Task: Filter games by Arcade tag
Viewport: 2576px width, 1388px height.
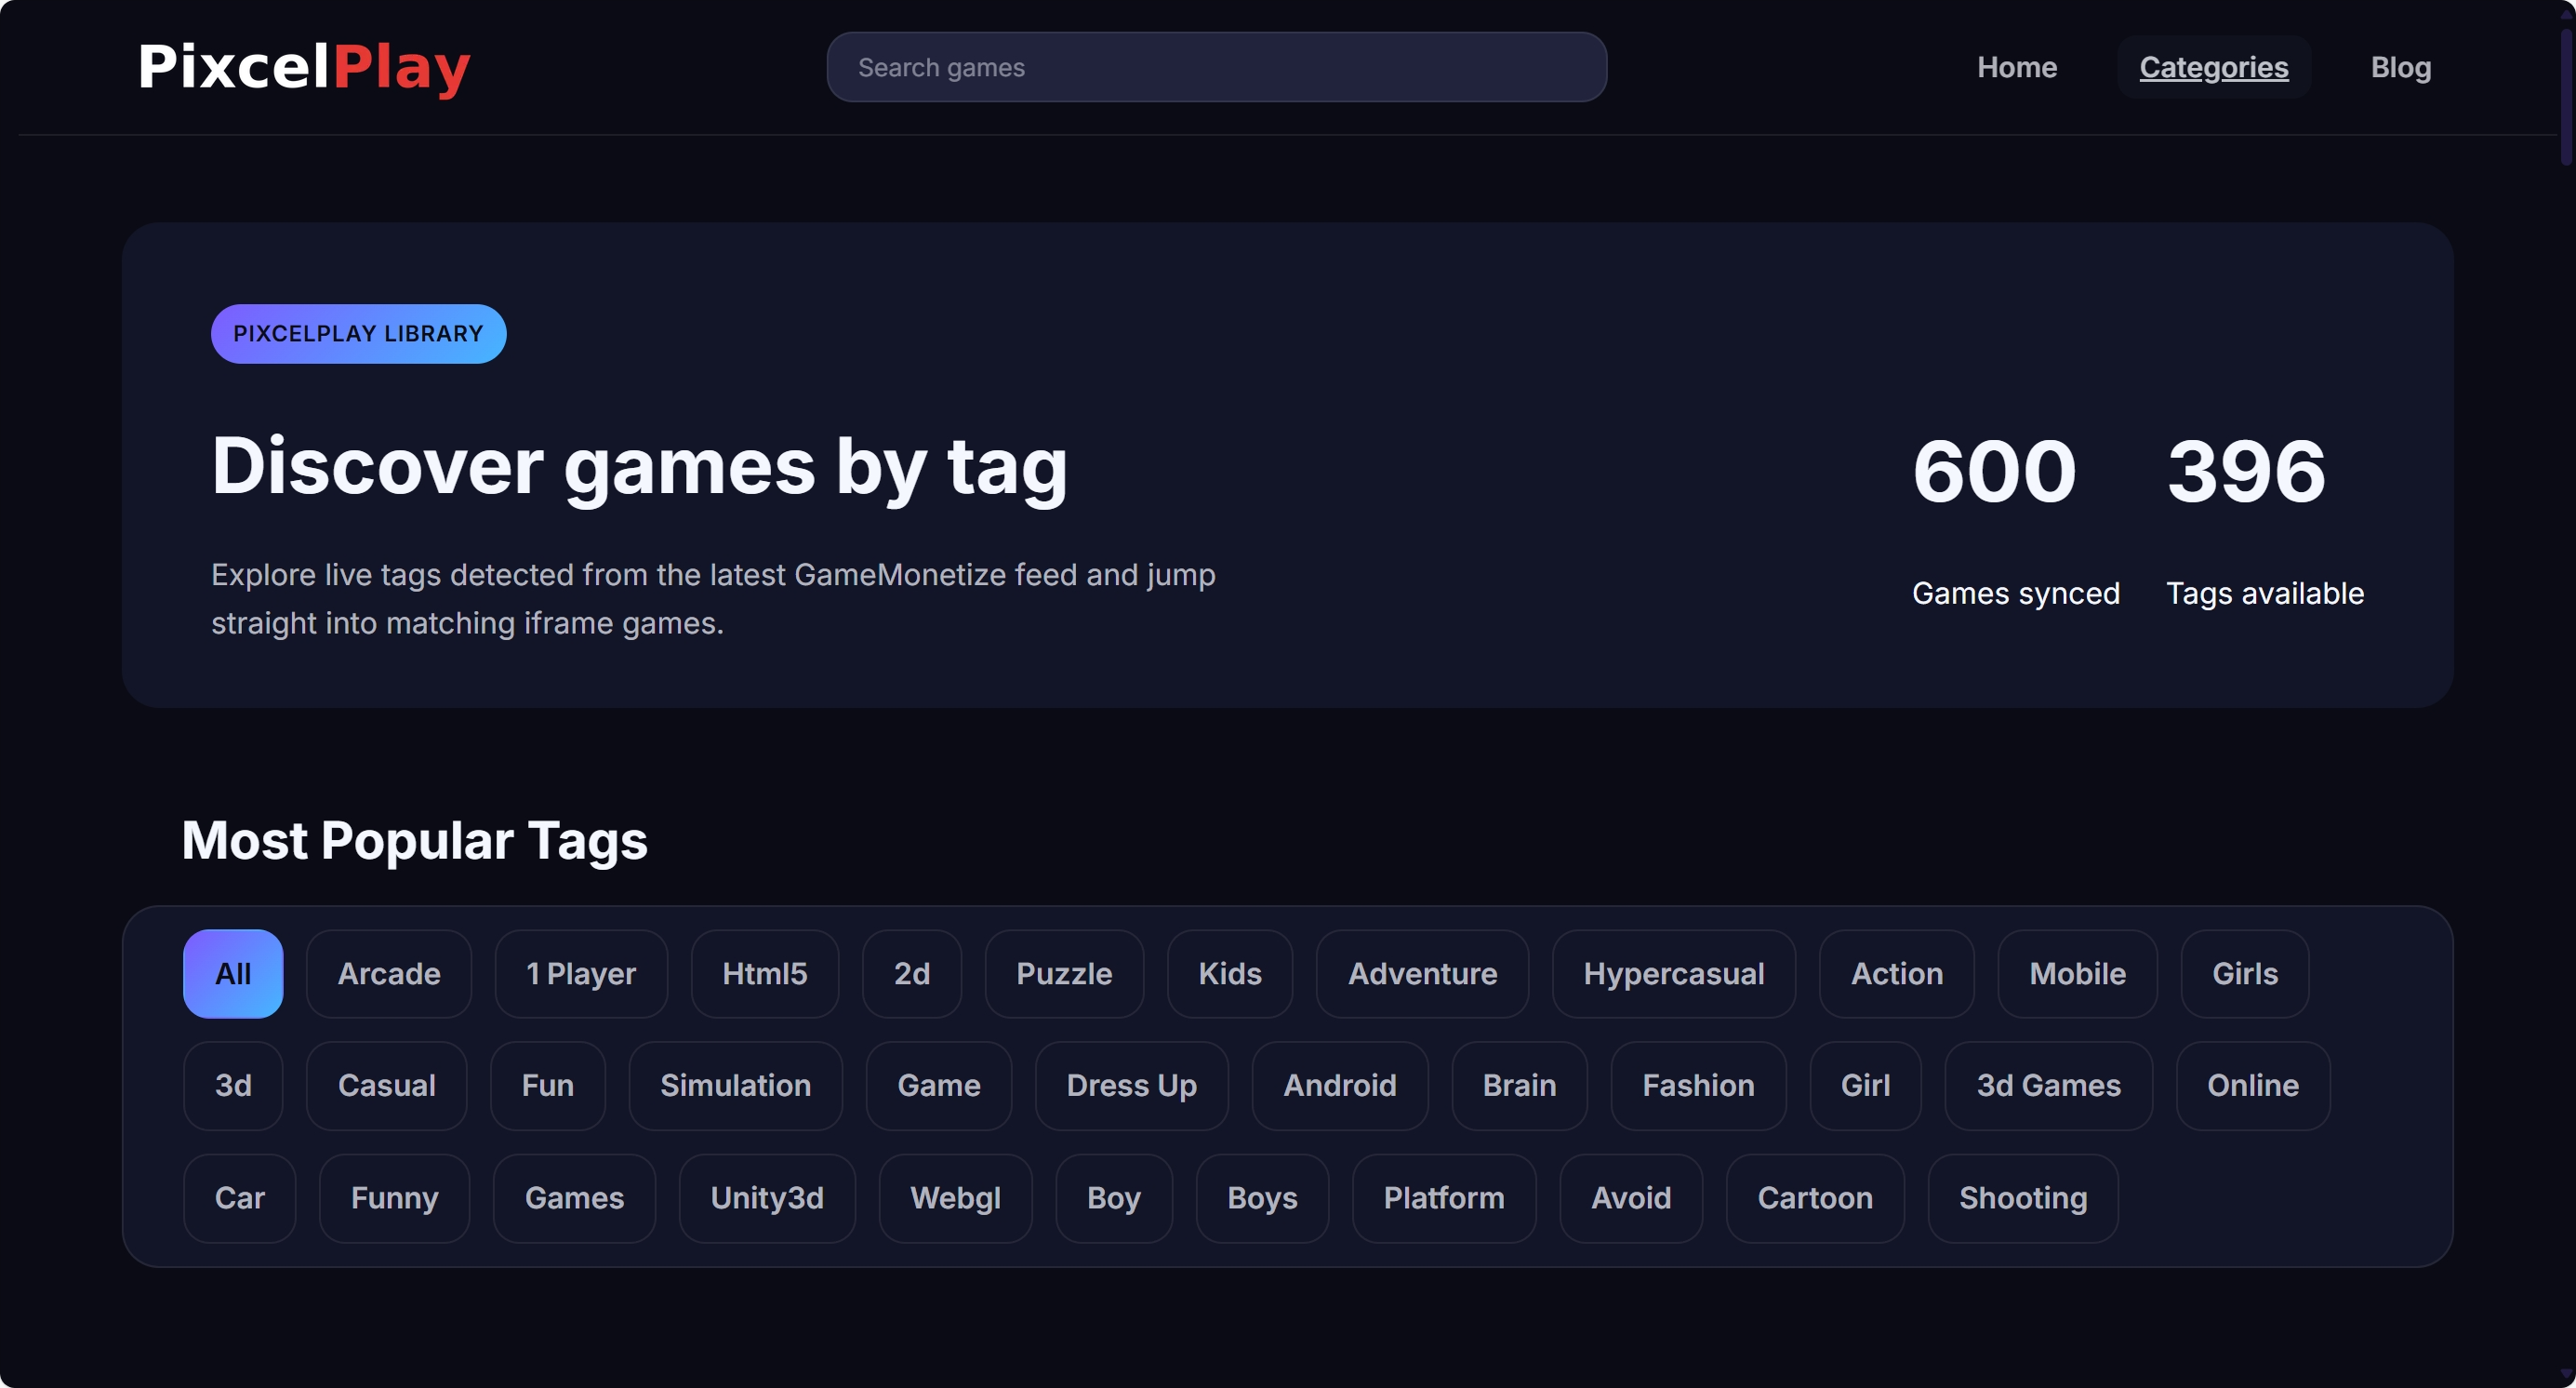Action: pyautogui.click(x=389, y=973)
